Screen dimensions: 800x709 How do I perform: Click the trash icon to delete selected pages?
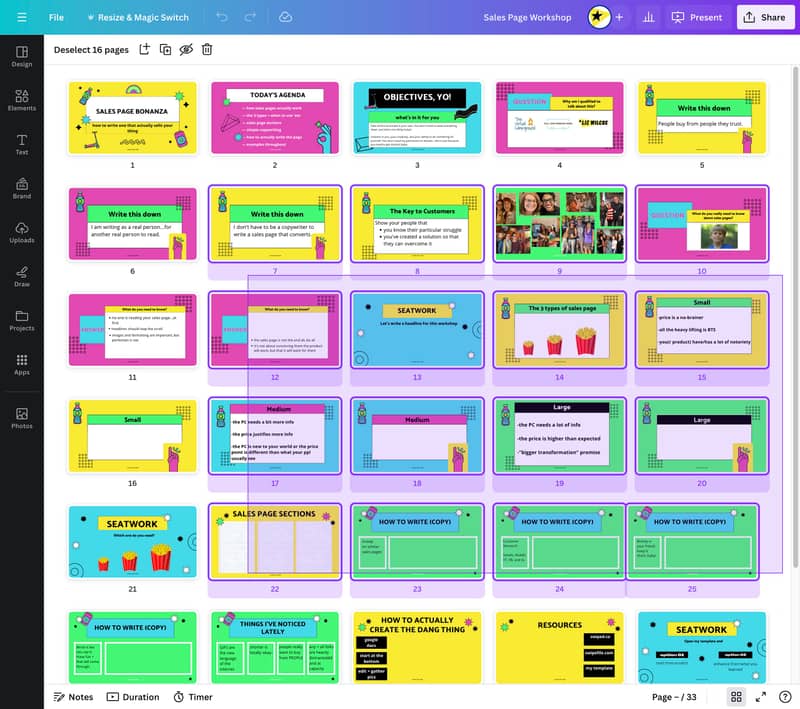(x=207, y=49)
